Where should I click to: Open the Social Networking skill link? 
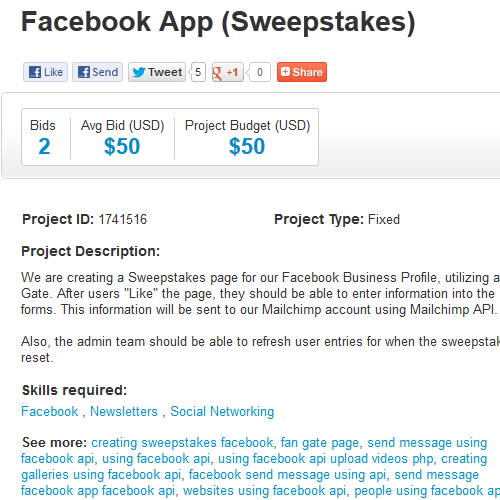(x=222, y=411)
